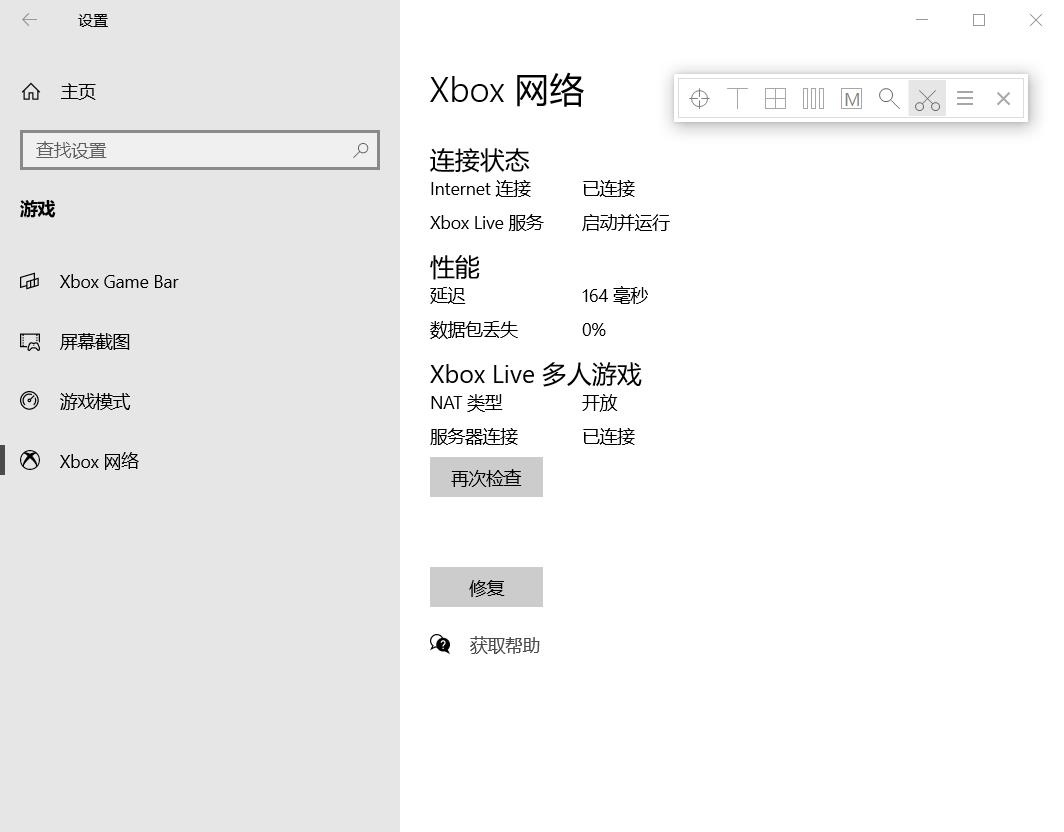The width and height of the screenshot is (1064, 832).
Task: Click the Xbox Live 多人游戏 section heading
Action: click(535, 375)
